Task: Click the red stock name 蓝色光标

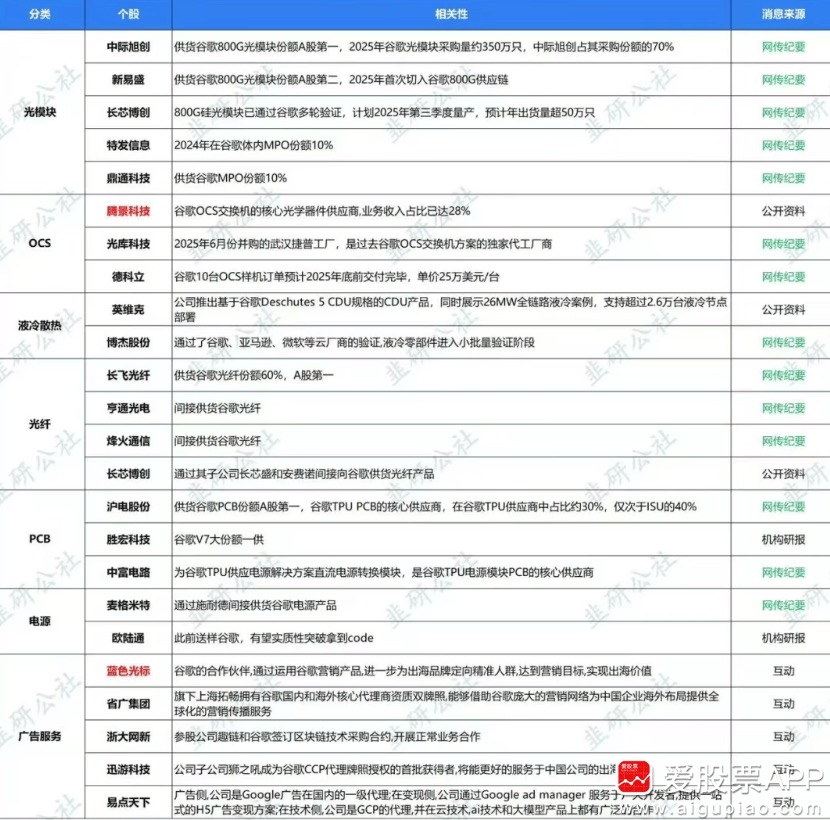Action: [128, 670]
